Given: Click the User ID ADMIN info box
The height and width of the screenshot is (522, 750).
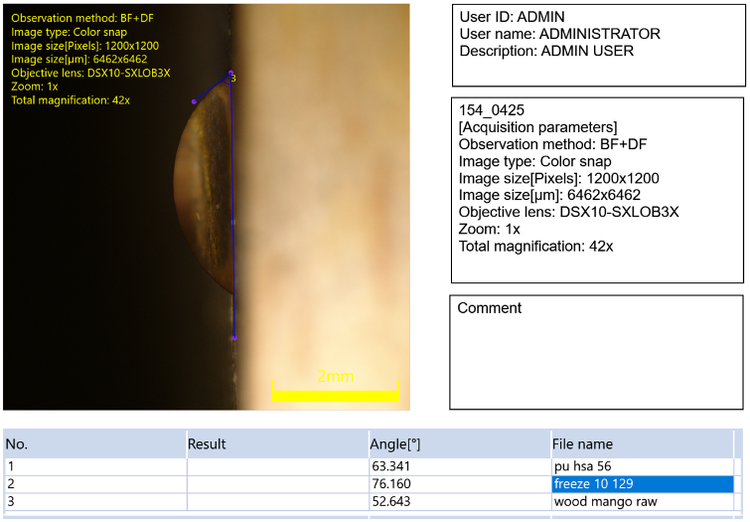Looking at the screenshot, I should point(597,46).
